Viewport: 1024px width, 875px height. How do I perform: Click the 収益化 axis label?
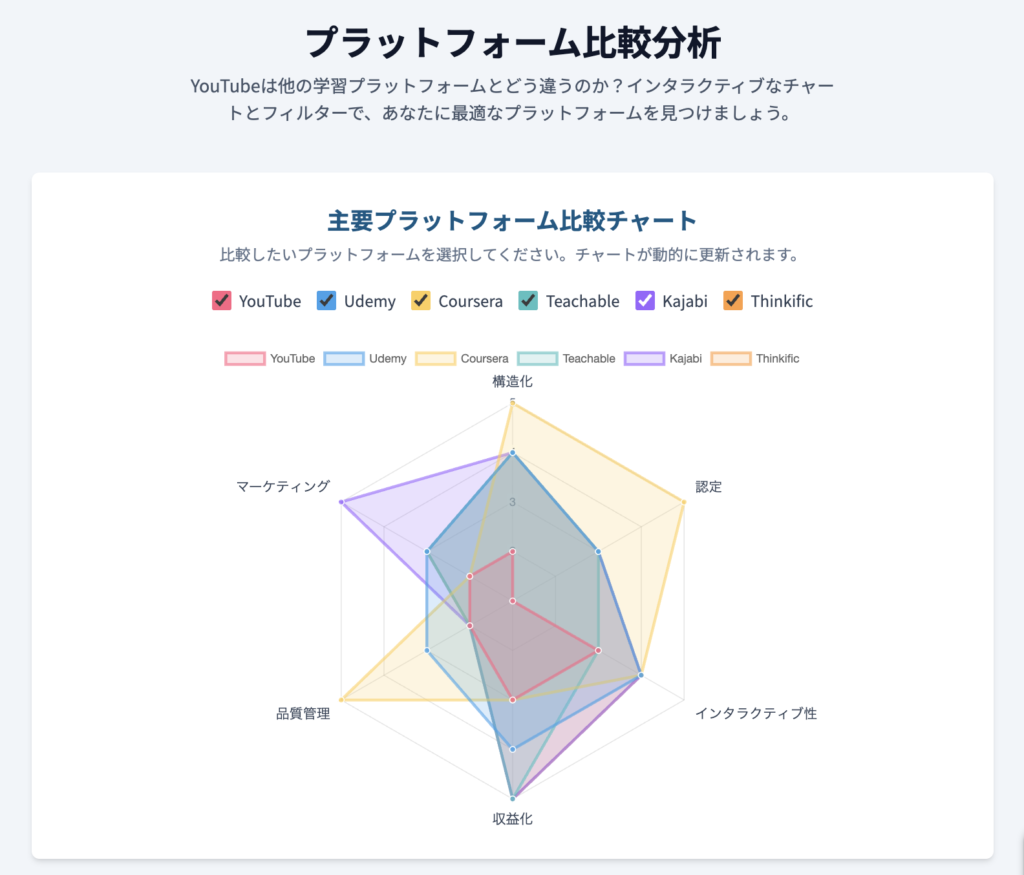click(x=513, y=819)
